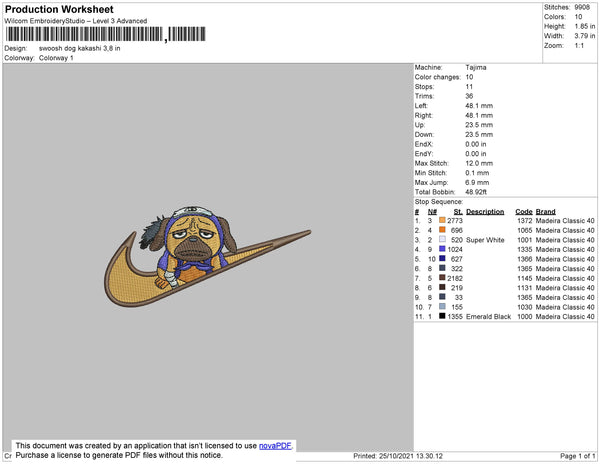Open the novaPDF link in the notice
The height and width of the screenshot is (464, 600).
click(x=275, y=446)
